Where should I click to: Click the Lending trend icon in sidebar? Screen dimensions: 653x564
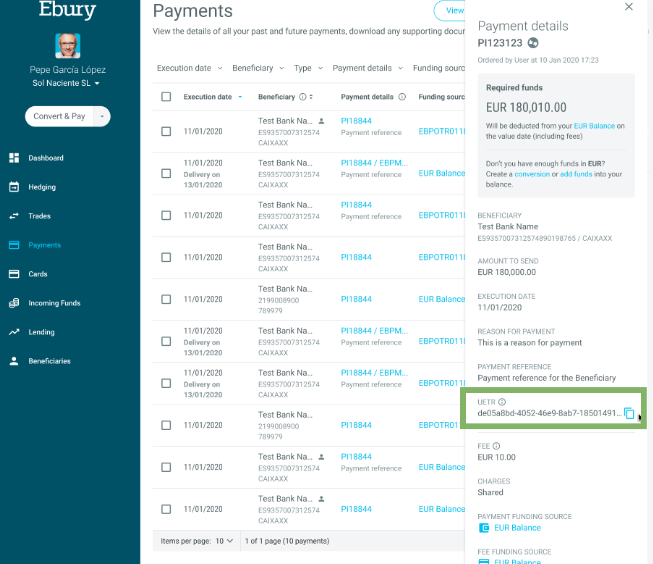[14, 332]
